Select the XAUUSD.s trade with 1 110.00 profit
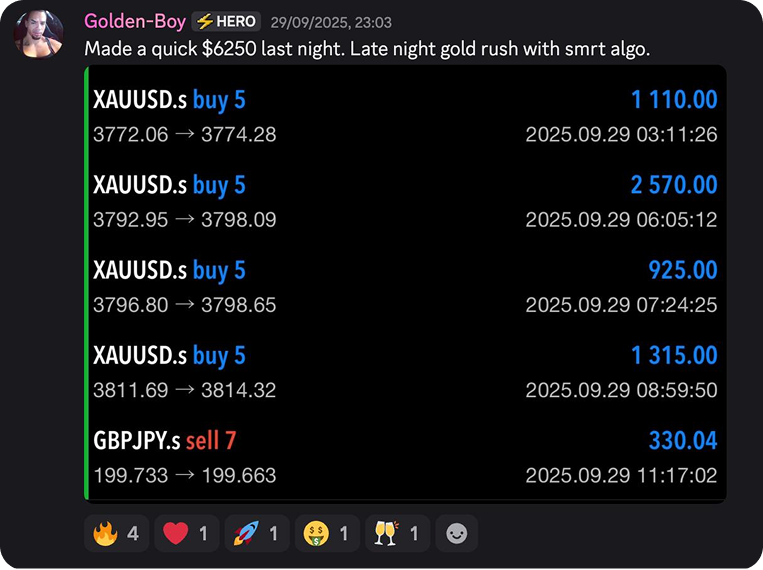Screen dimensions: 763x570 pos(405,116)
